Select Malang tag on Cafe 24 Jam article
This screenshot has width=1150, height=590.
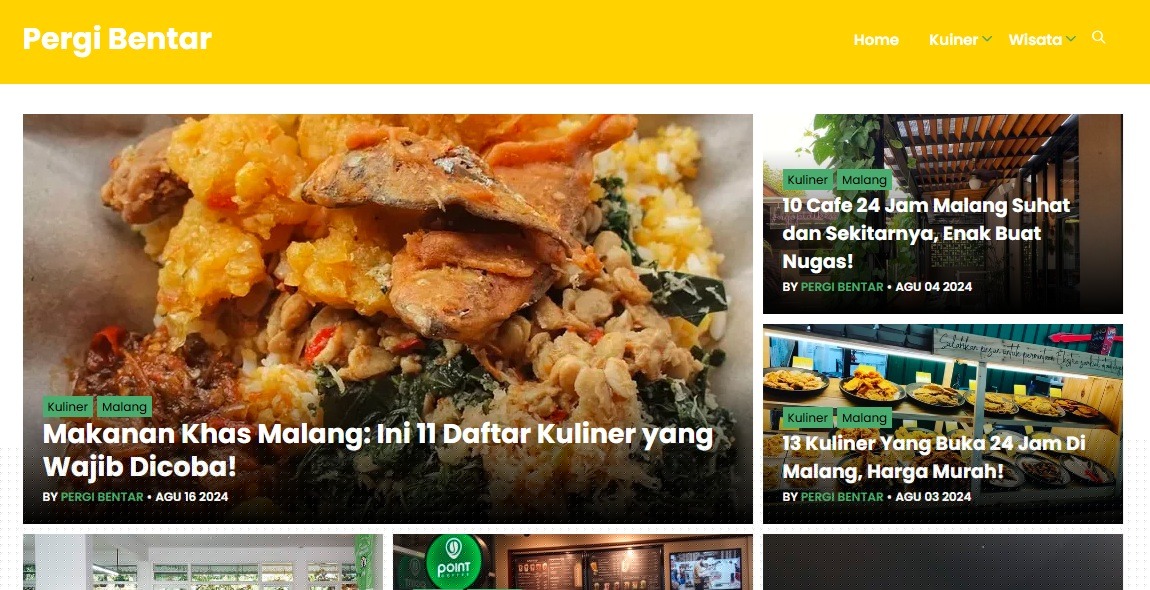click(x=865, y=180)
